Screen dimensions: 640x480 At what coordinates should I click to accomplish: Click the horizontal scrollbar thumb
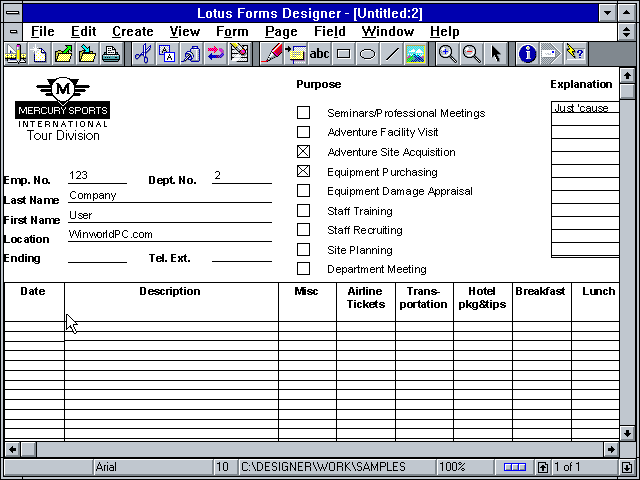[28, 449]
